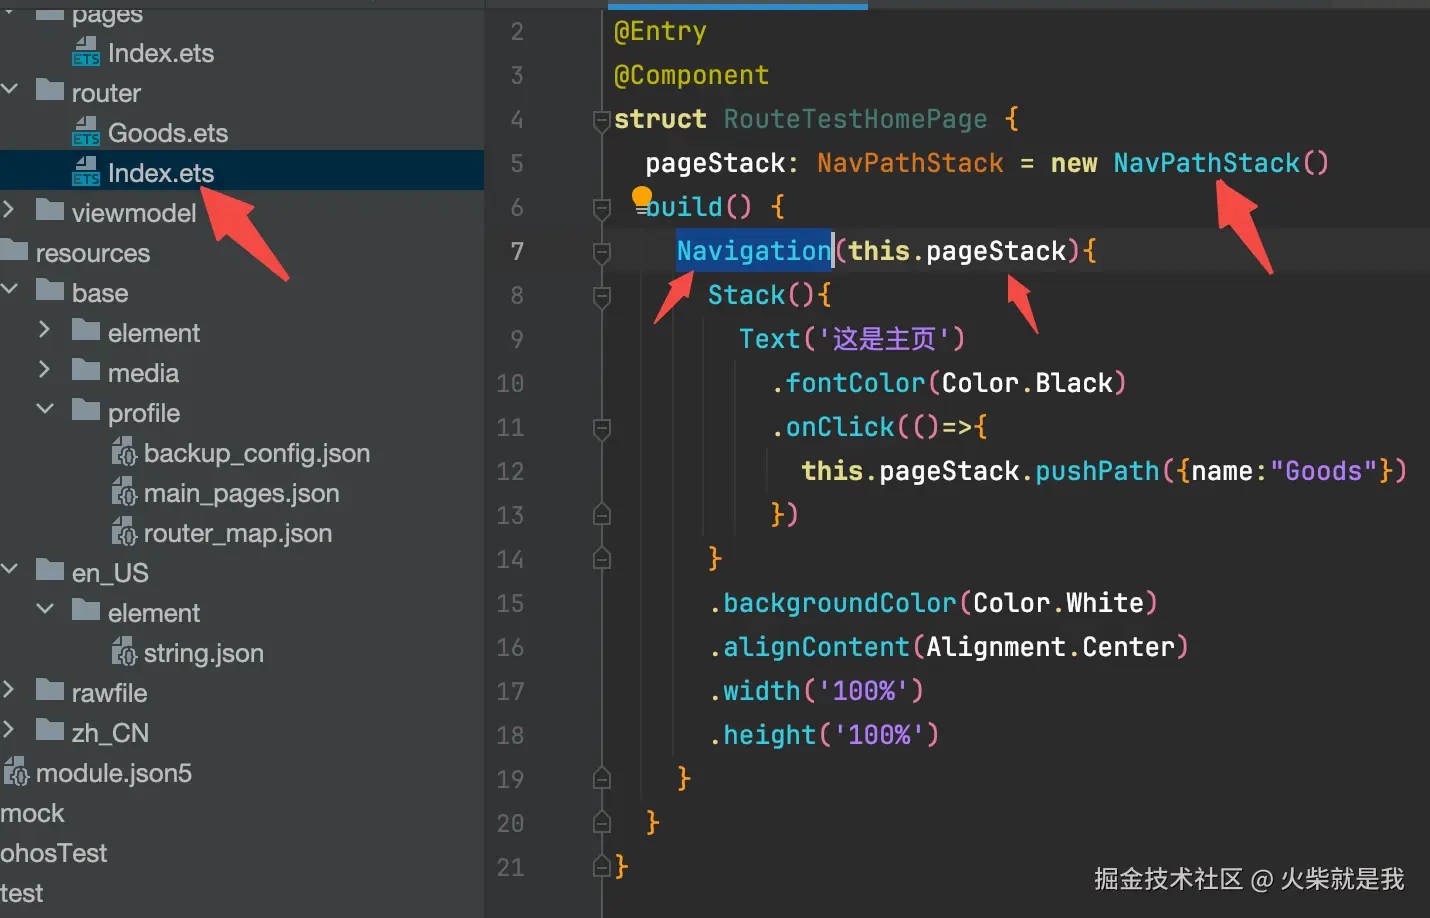Click the fold end marker at line 14
This screenshot has height=918, width=1430.
pos(602,559)
